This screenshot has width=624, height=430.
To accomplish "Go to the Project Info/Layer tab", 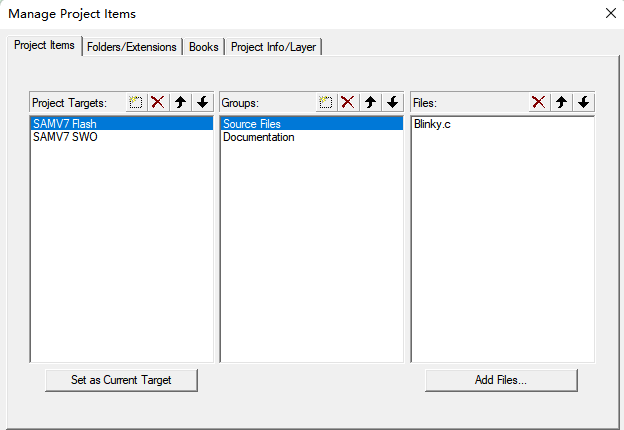I will pyautogui.click(x=274, y=47).
